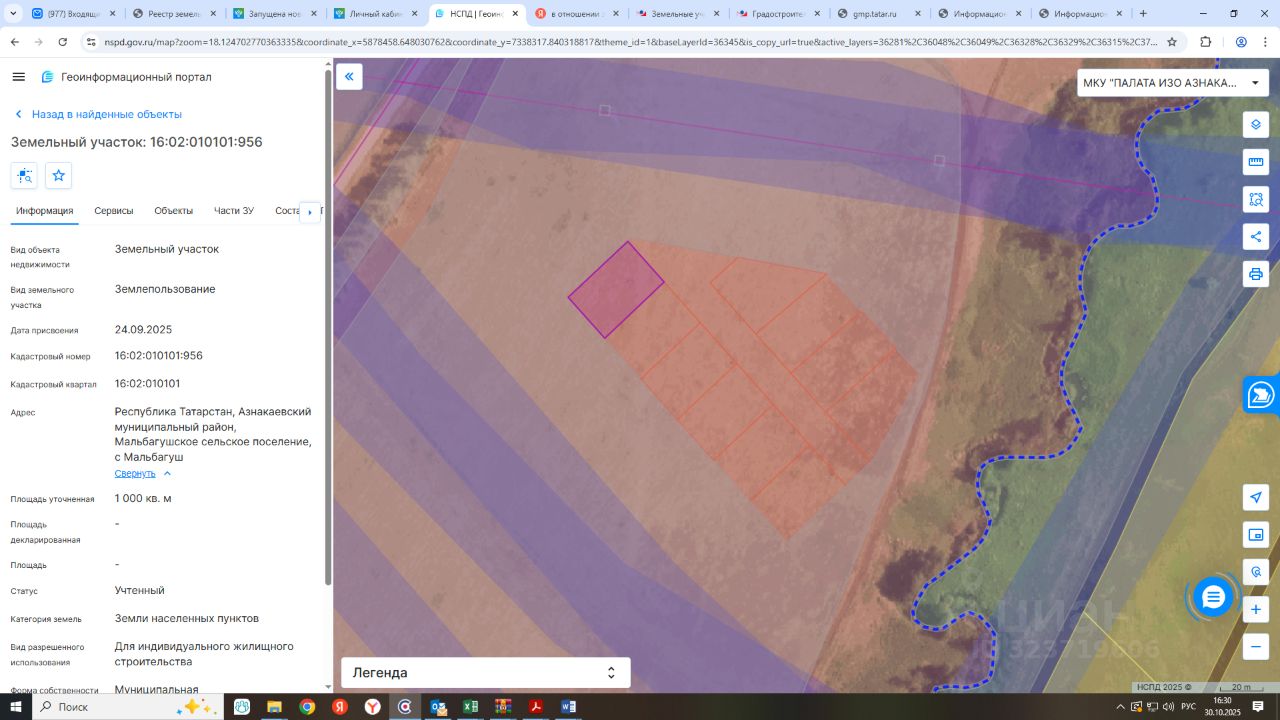1280x720 pixels.
Task: Open the browser profile icon
Action: coord(1241,43)
